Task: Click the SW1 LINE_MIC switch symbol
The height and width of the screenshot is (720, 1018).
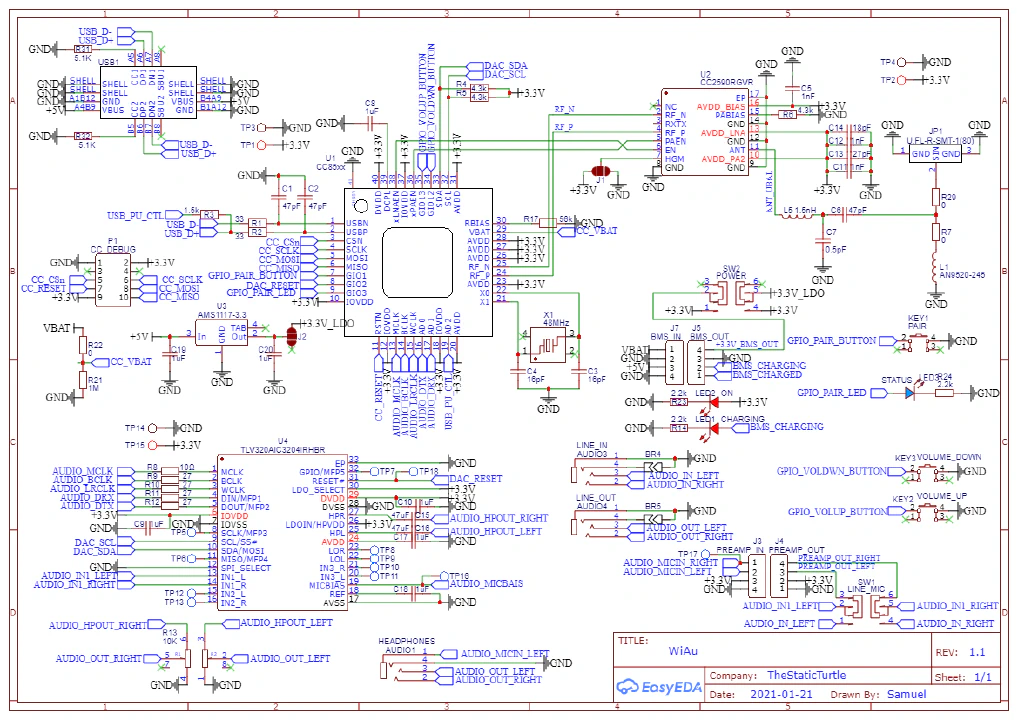Action: (866, 608)
